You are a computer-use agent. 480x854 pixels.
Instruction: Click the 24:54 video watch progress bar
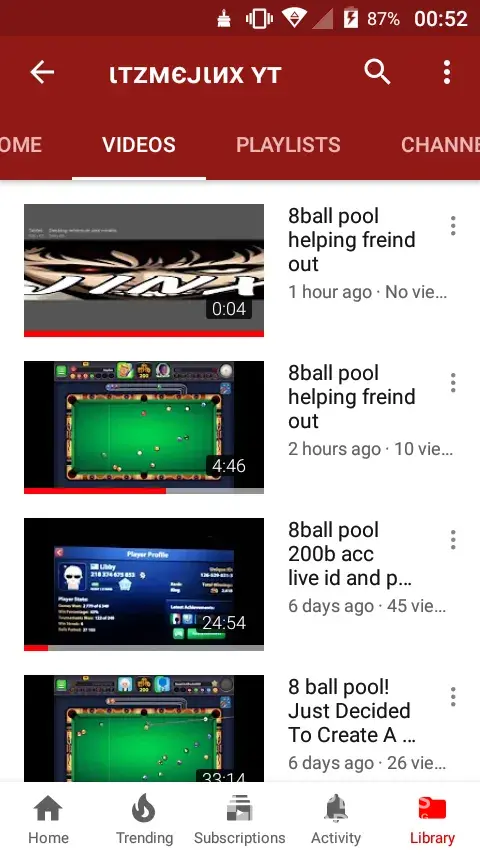(x=144, y=648)
